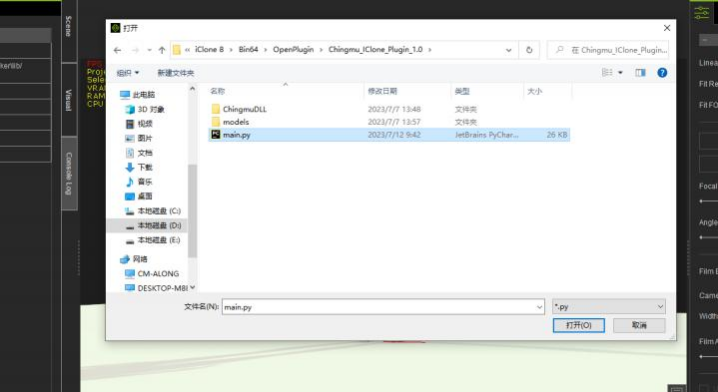Open the help question mark icon
718x392 pixels.
[x=662, y=72]
